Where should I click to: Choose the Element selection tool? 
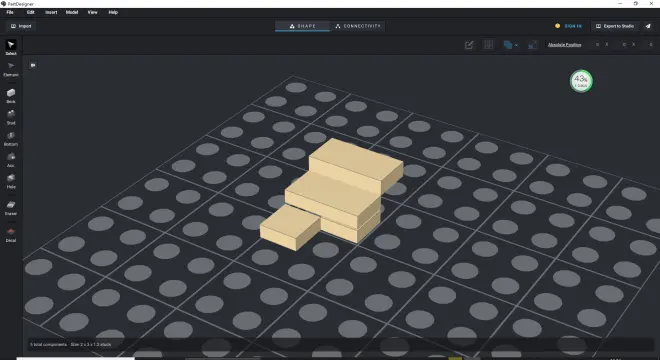pyautogui.click(x=11, y=69)
